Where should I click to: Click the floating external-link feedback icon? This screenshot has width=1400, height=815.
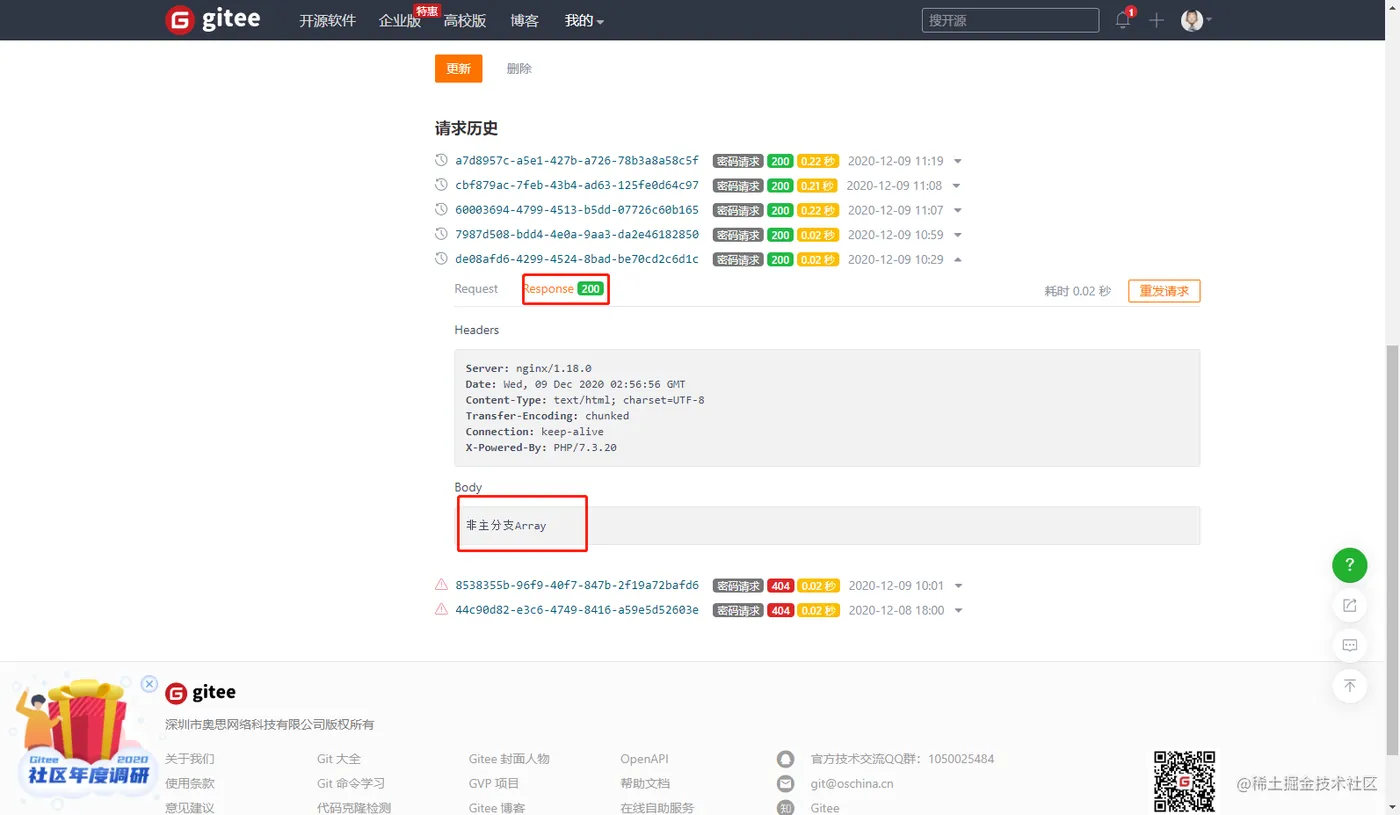[1349, 605]
